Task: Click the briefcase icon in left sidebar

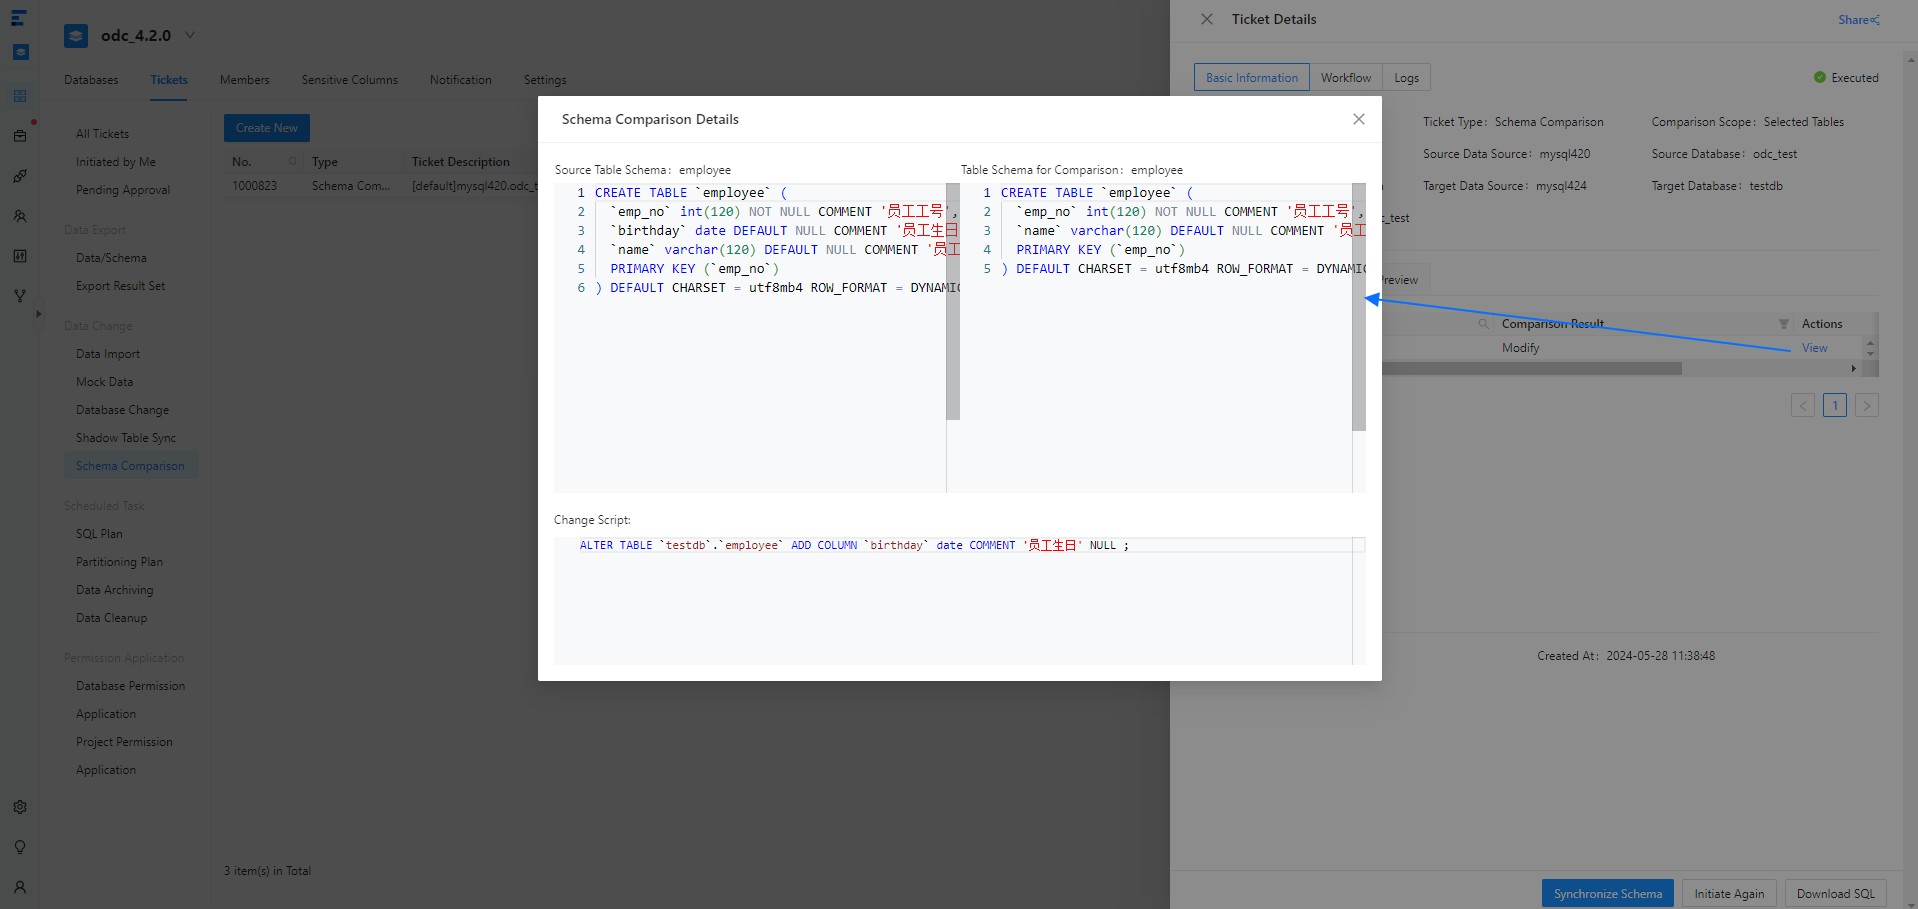Action: pyautogui.click(x=20, y=136)
